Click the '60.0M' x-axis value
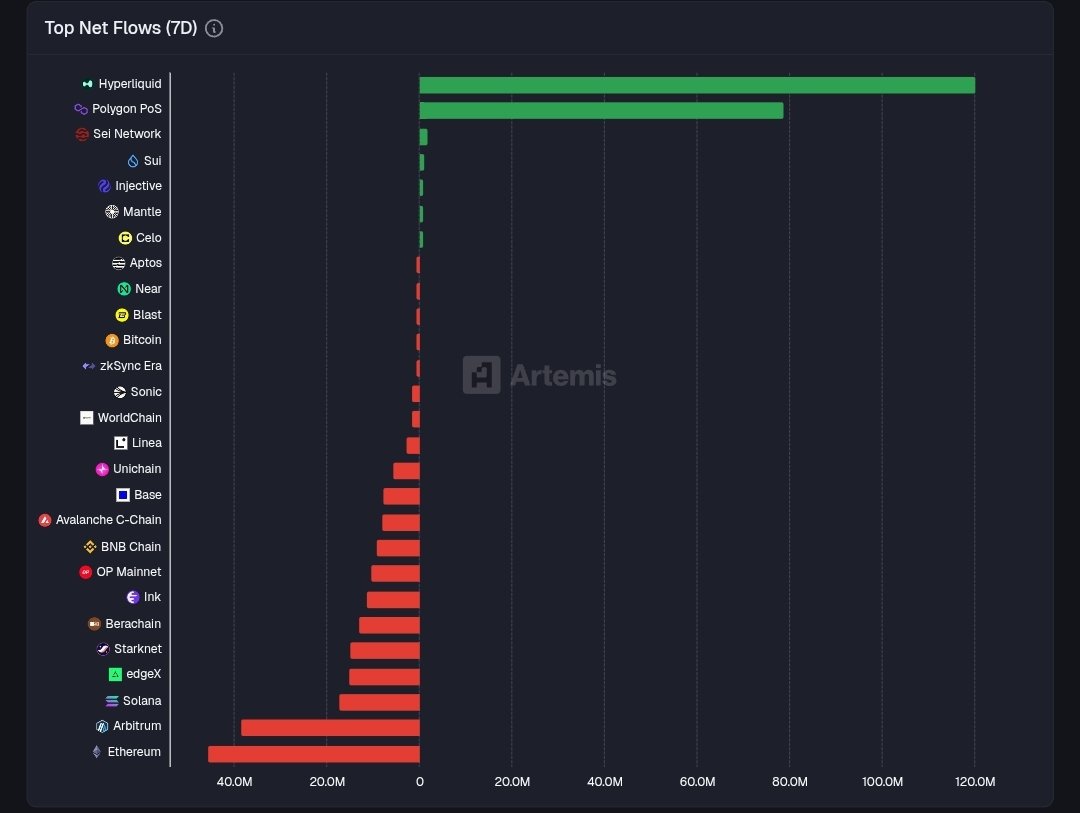 click(x=697, y=782)
